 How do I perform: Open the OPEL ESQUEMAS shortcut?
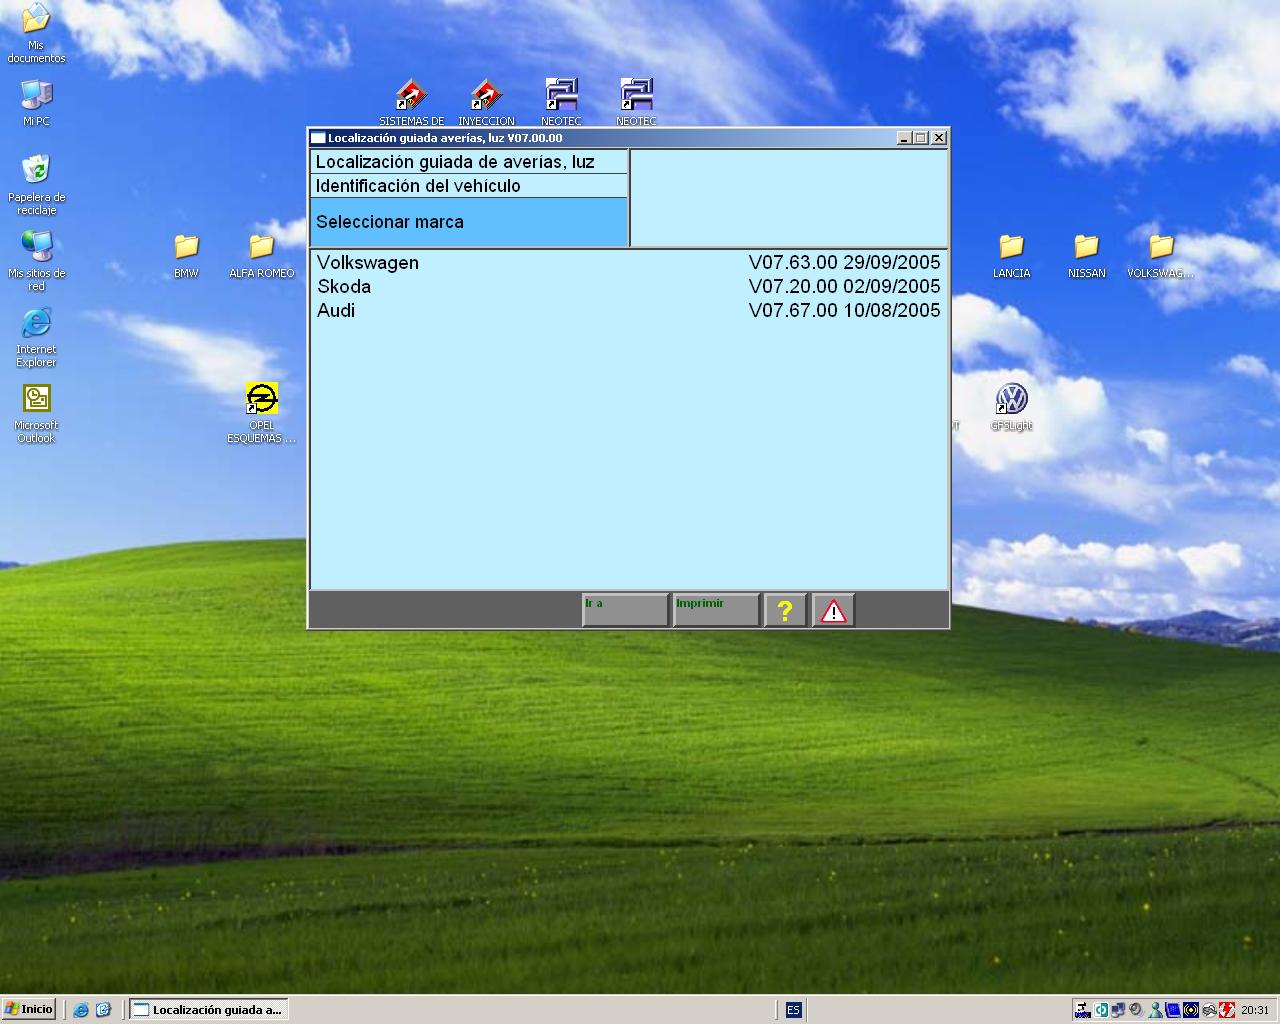click(x=261, y=413)
